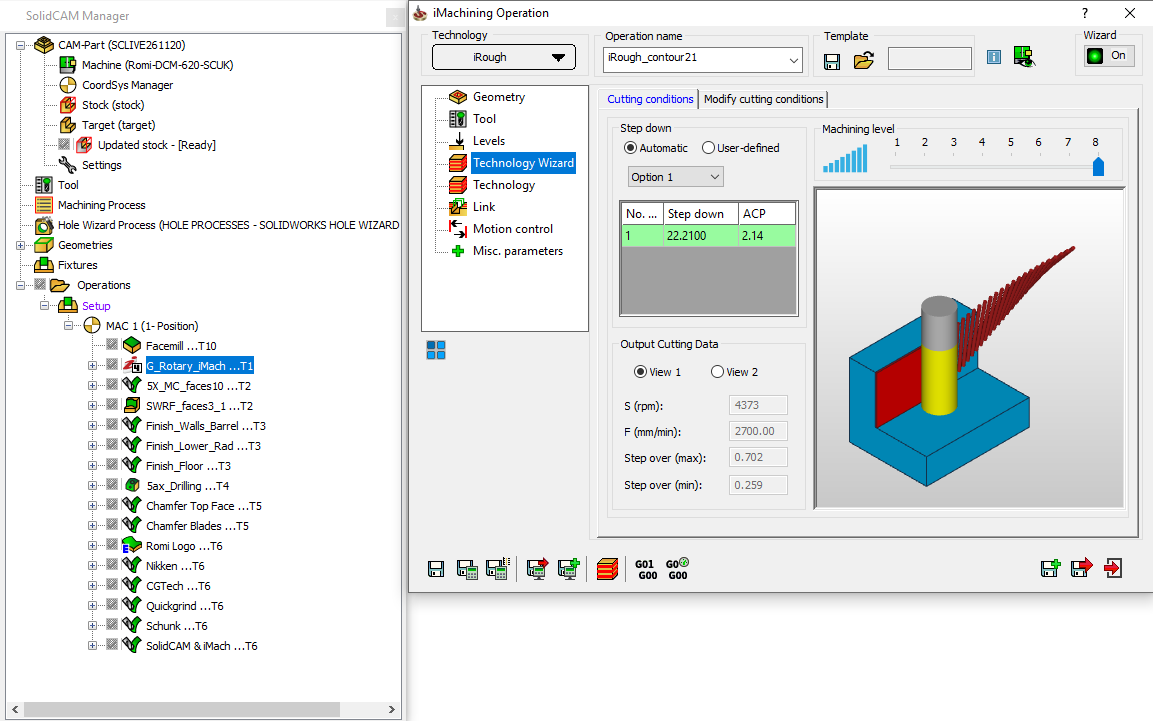Click the Load template folder icon
Image resolution: width=1153 pixels, height=721 pixels.
pyautogui.click(x=863, y=61)
